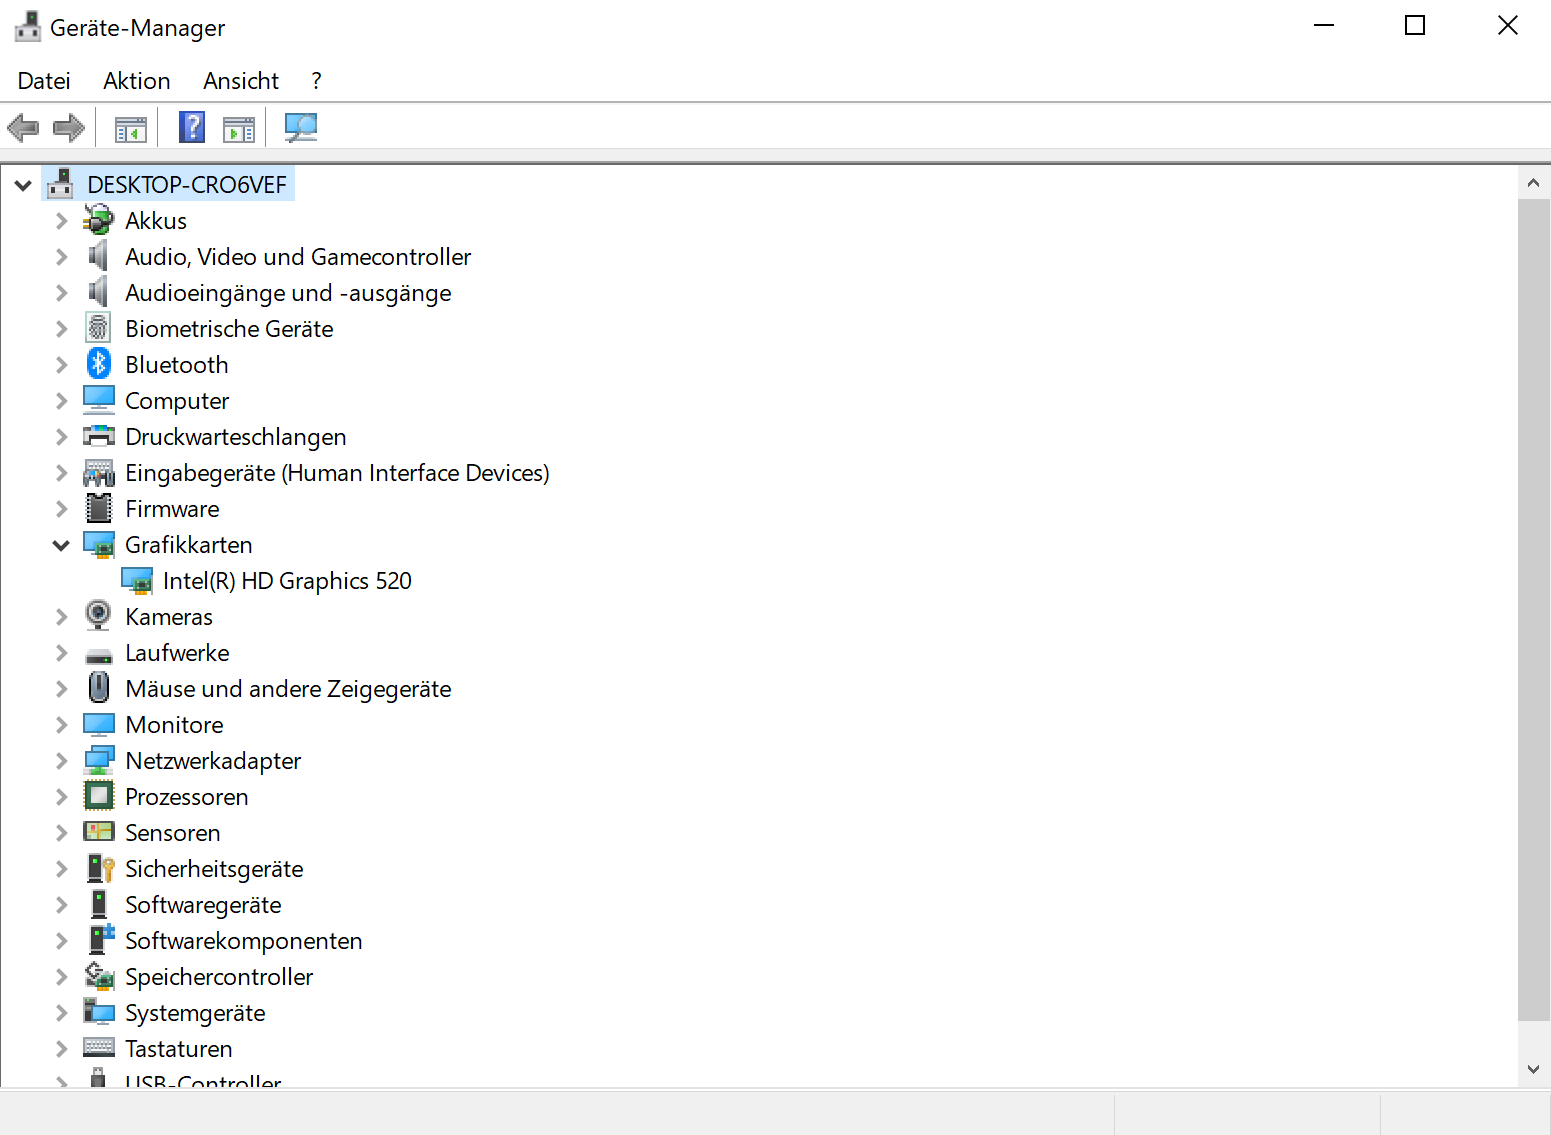1551x1135 pixels.
Task: Maximize the Geräte-Manager window
Action: (x=1415, y=25)
